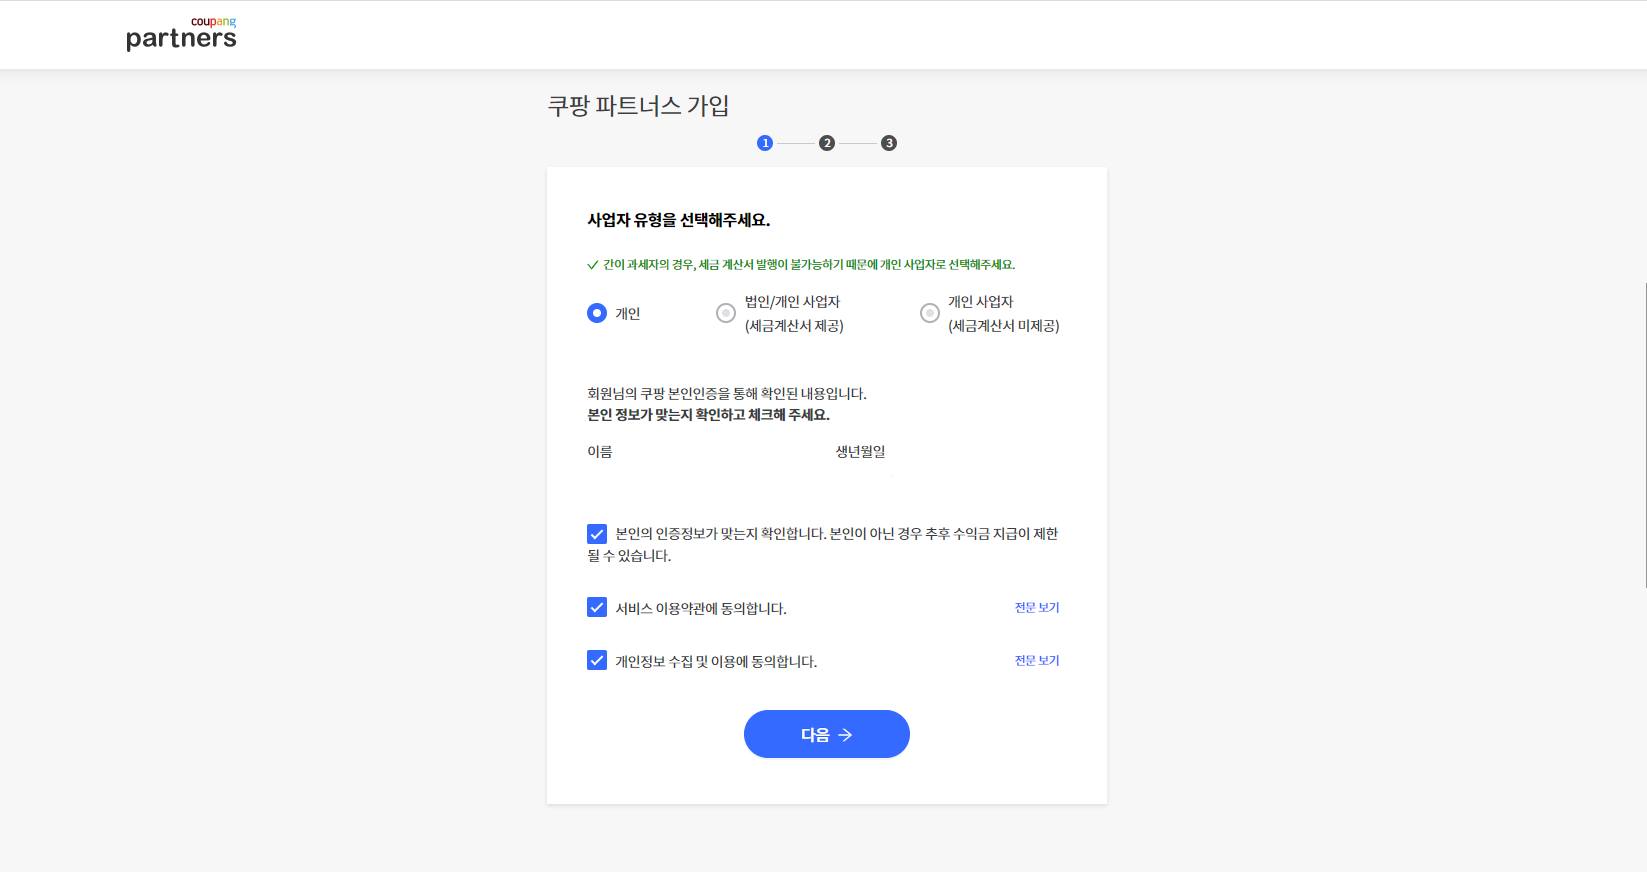The image size is (1647, 872).
Task: Select the 개인 radio button
Action: tap(597, 313)
